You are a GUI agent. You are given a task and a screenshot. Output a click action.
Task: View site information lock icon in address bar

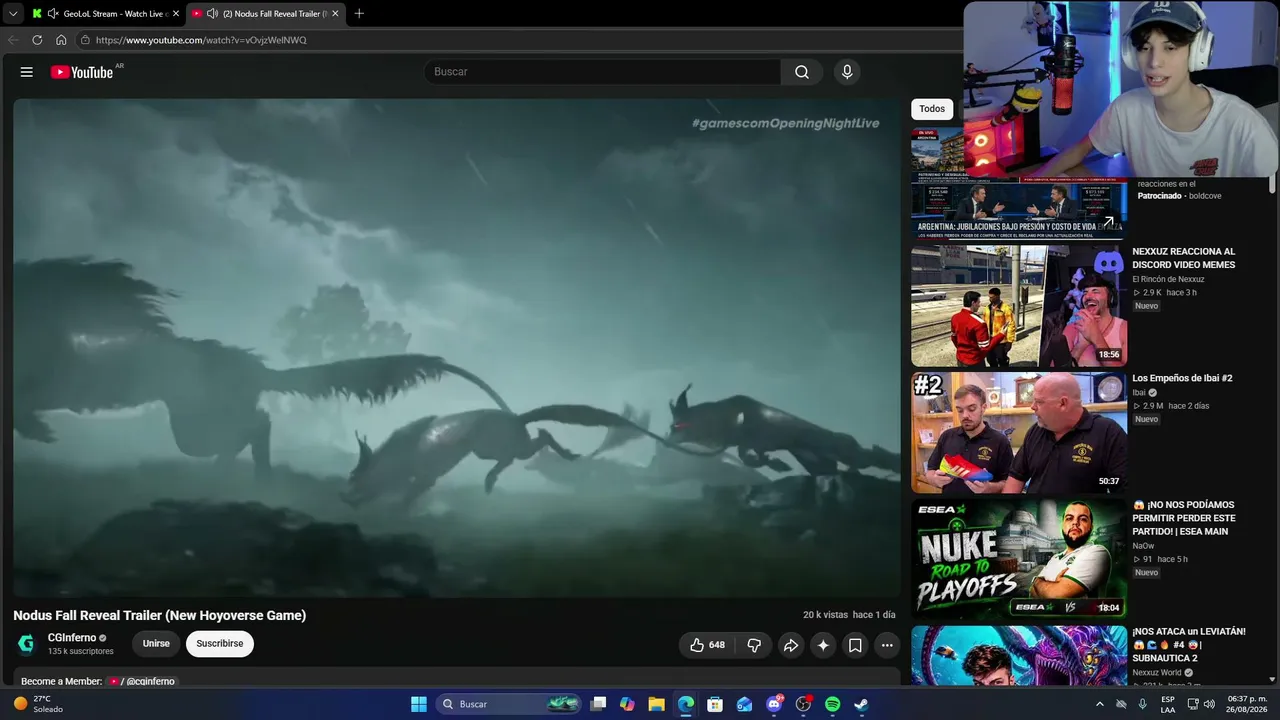click(x=86, y=40)
